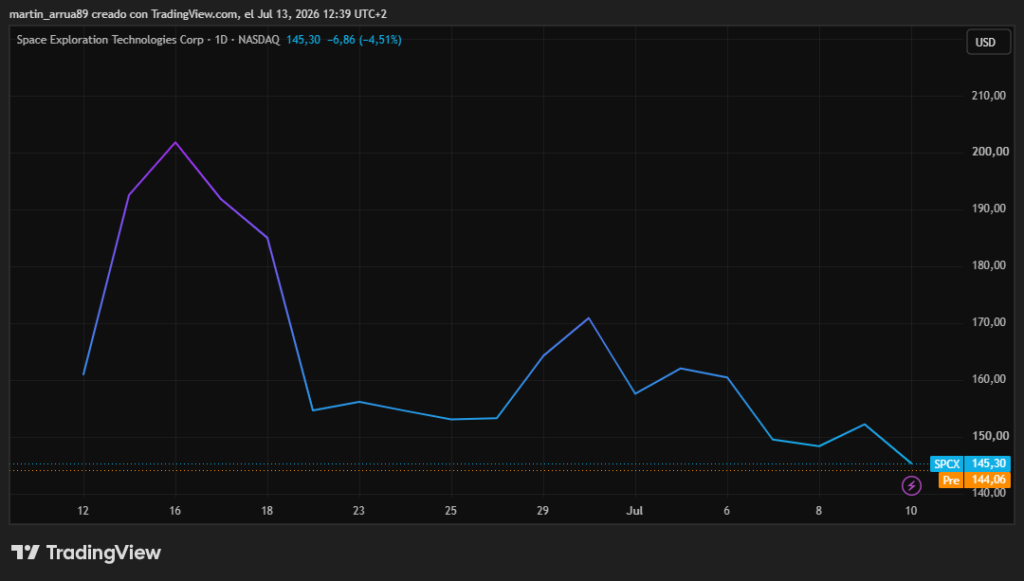The width and height of the screenshot is (1024, 581).
Task: Click the date label 23 on time axis
Action: coord(359,510)
